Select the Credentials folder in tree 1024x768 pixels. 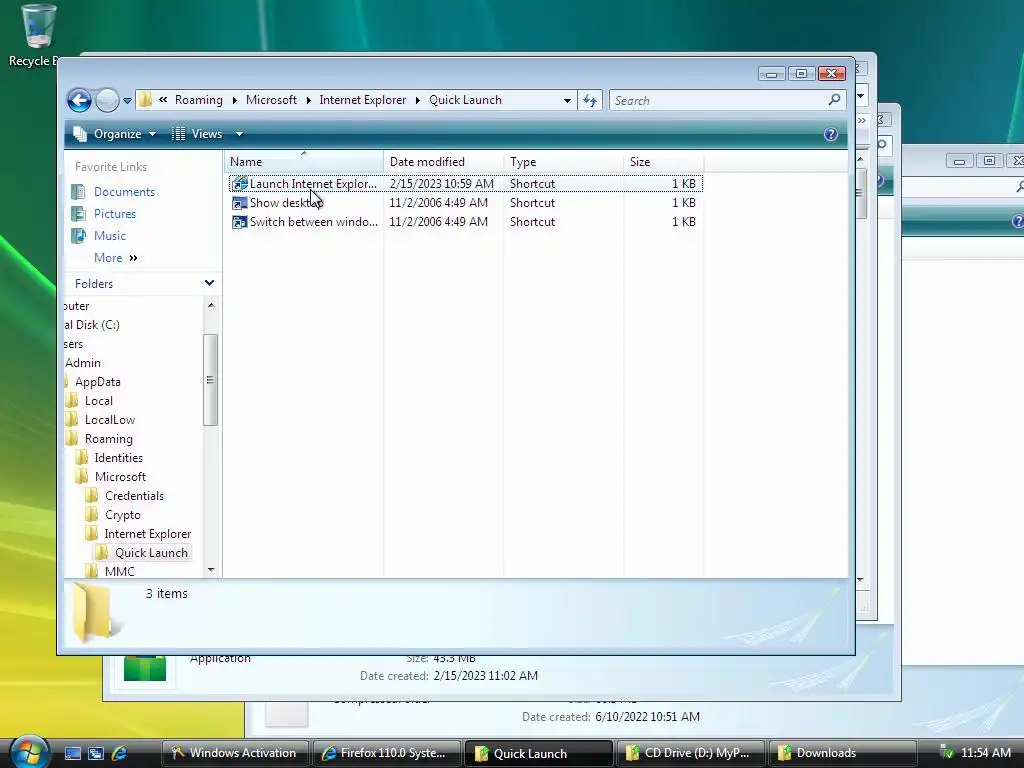coord(134,496)
